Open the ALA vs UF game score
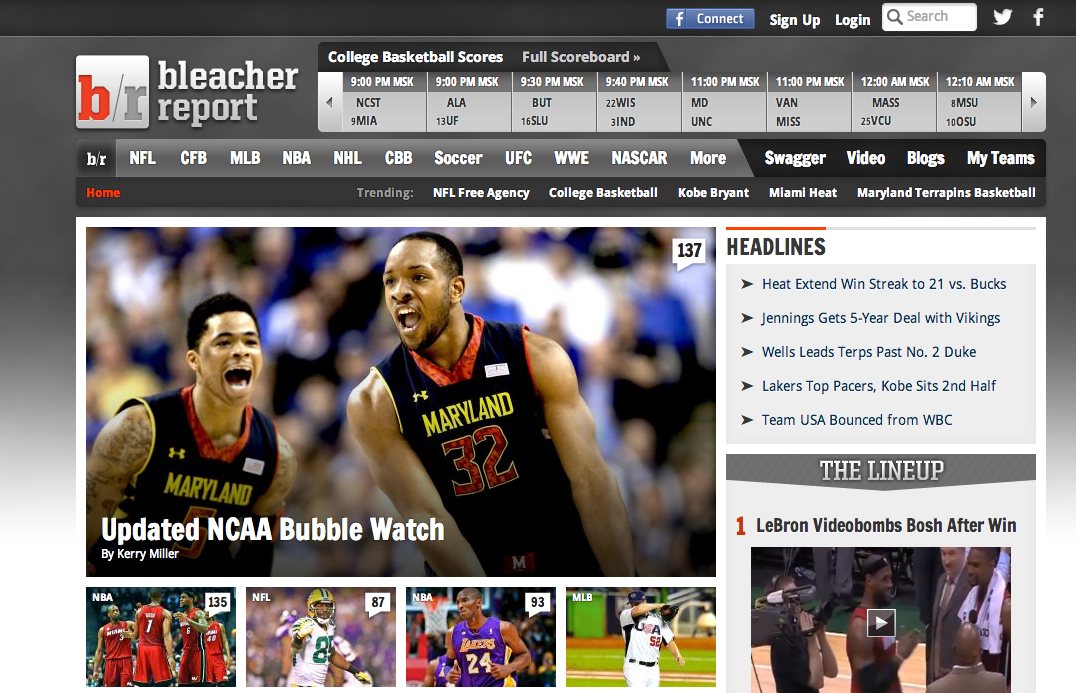The height and width of the screenshot is (693, 1076). pyautogui.click(x=469, y=102)
